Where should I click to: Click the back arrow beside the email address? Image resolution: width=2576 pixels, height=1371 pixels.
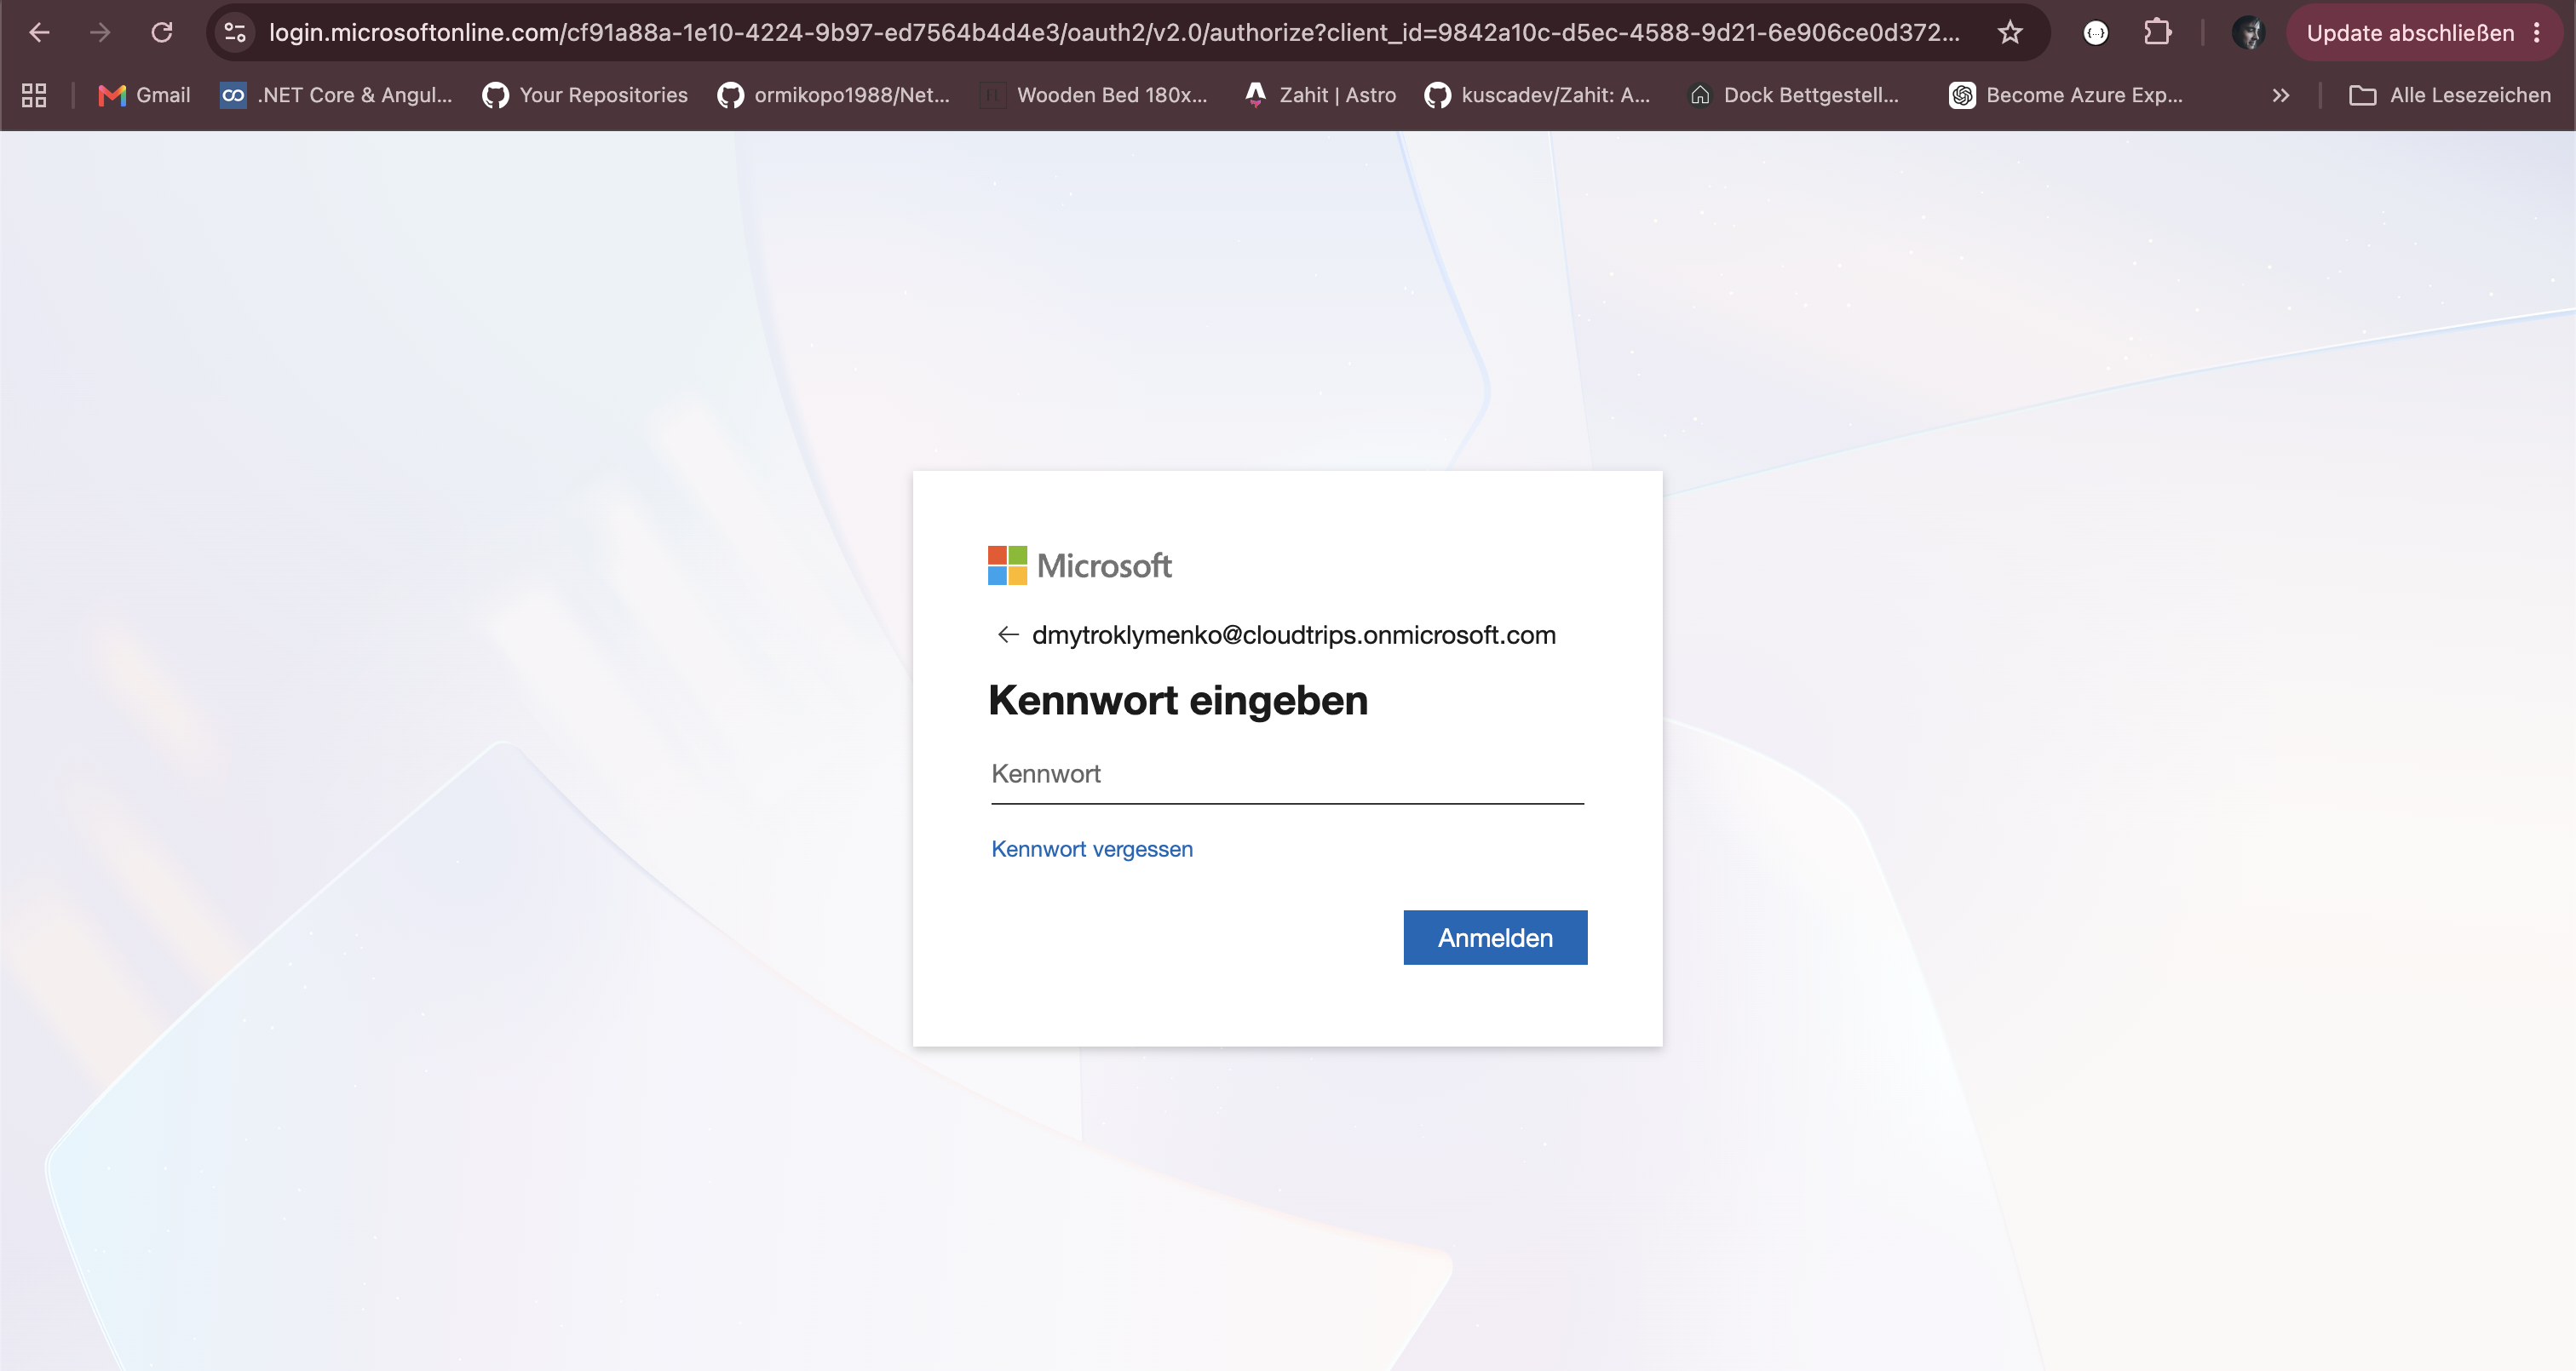click(x=1007, y=635)
